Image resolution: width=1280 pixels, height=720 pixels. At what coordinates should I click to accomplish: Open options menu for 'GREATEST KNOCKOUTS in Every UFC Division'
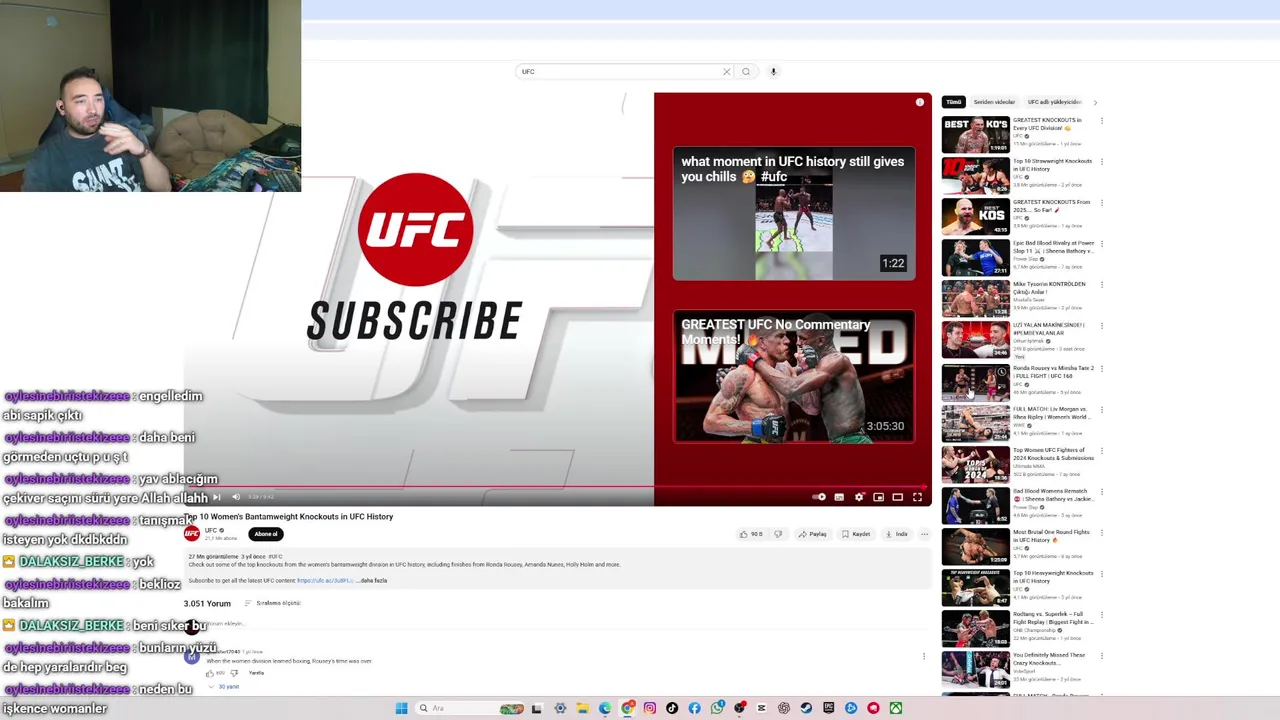[x=1102, y=121]
